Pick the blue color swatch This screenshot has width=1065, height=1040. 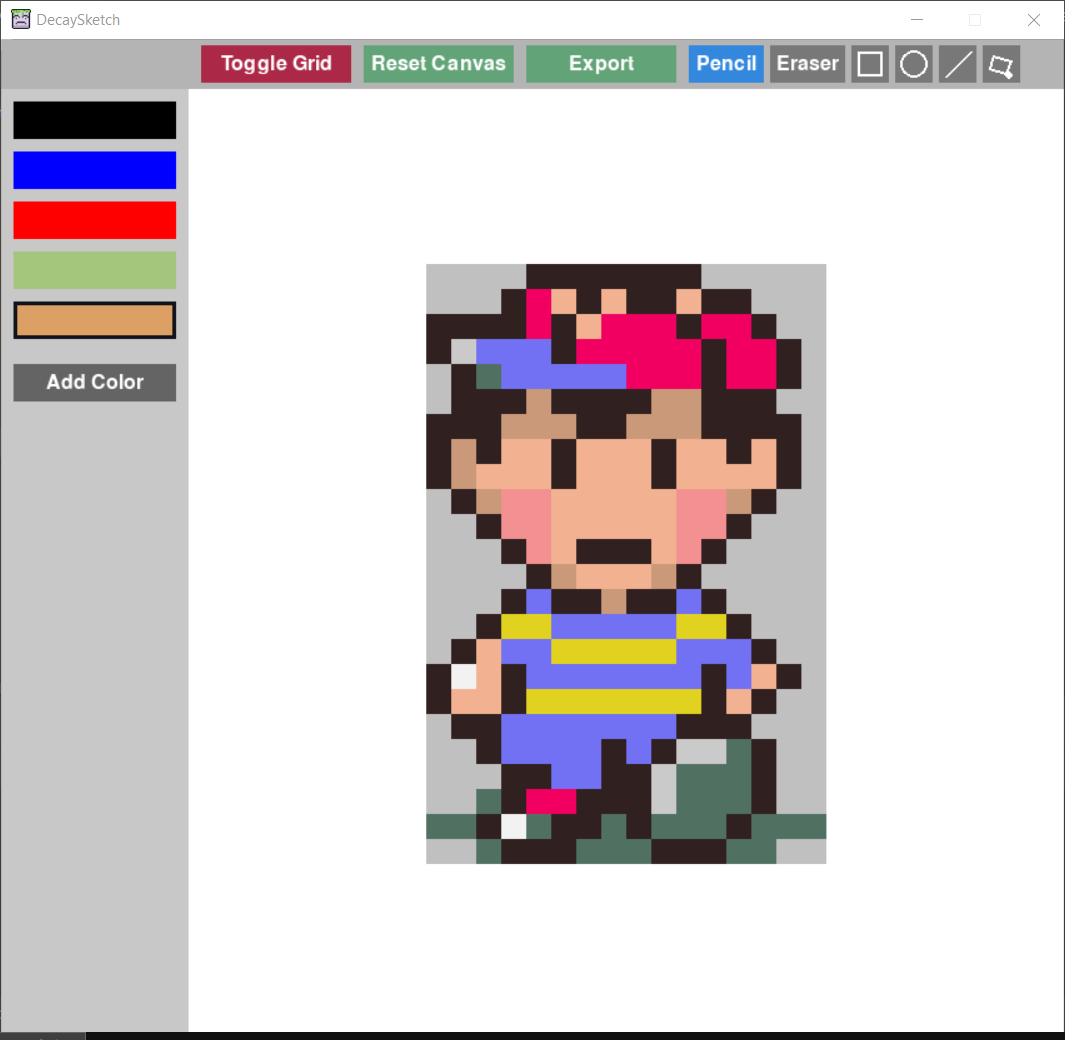(94, 170)
